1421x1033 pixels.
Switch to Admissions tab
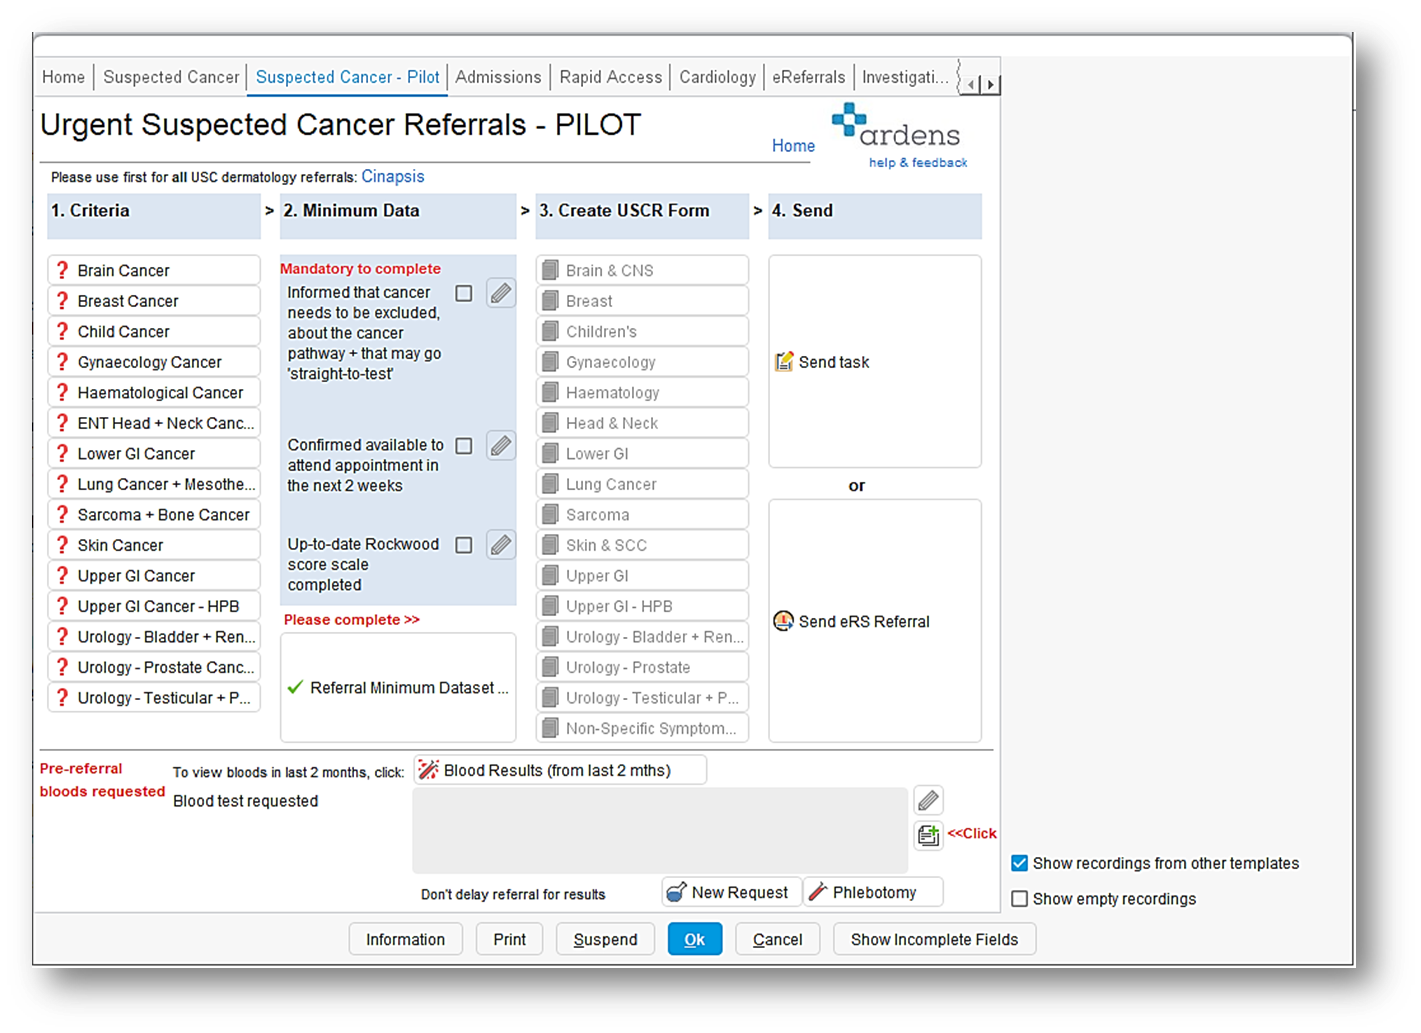click(498, 77)
